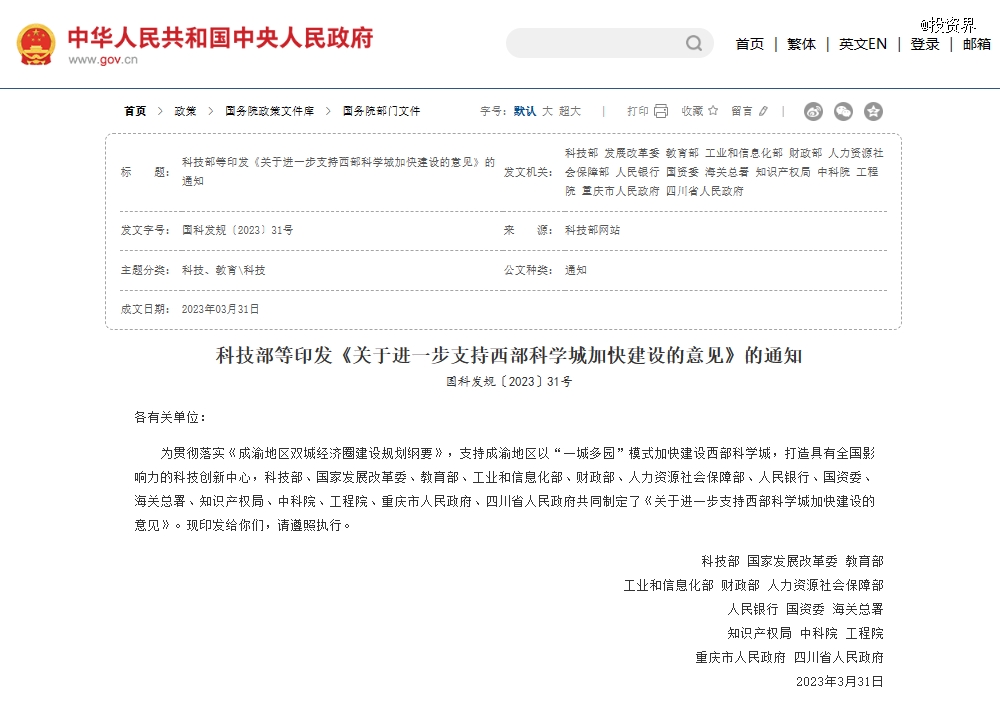
Task: Open 国务院部门文件 breadcrumb
Action: [381, 111]
